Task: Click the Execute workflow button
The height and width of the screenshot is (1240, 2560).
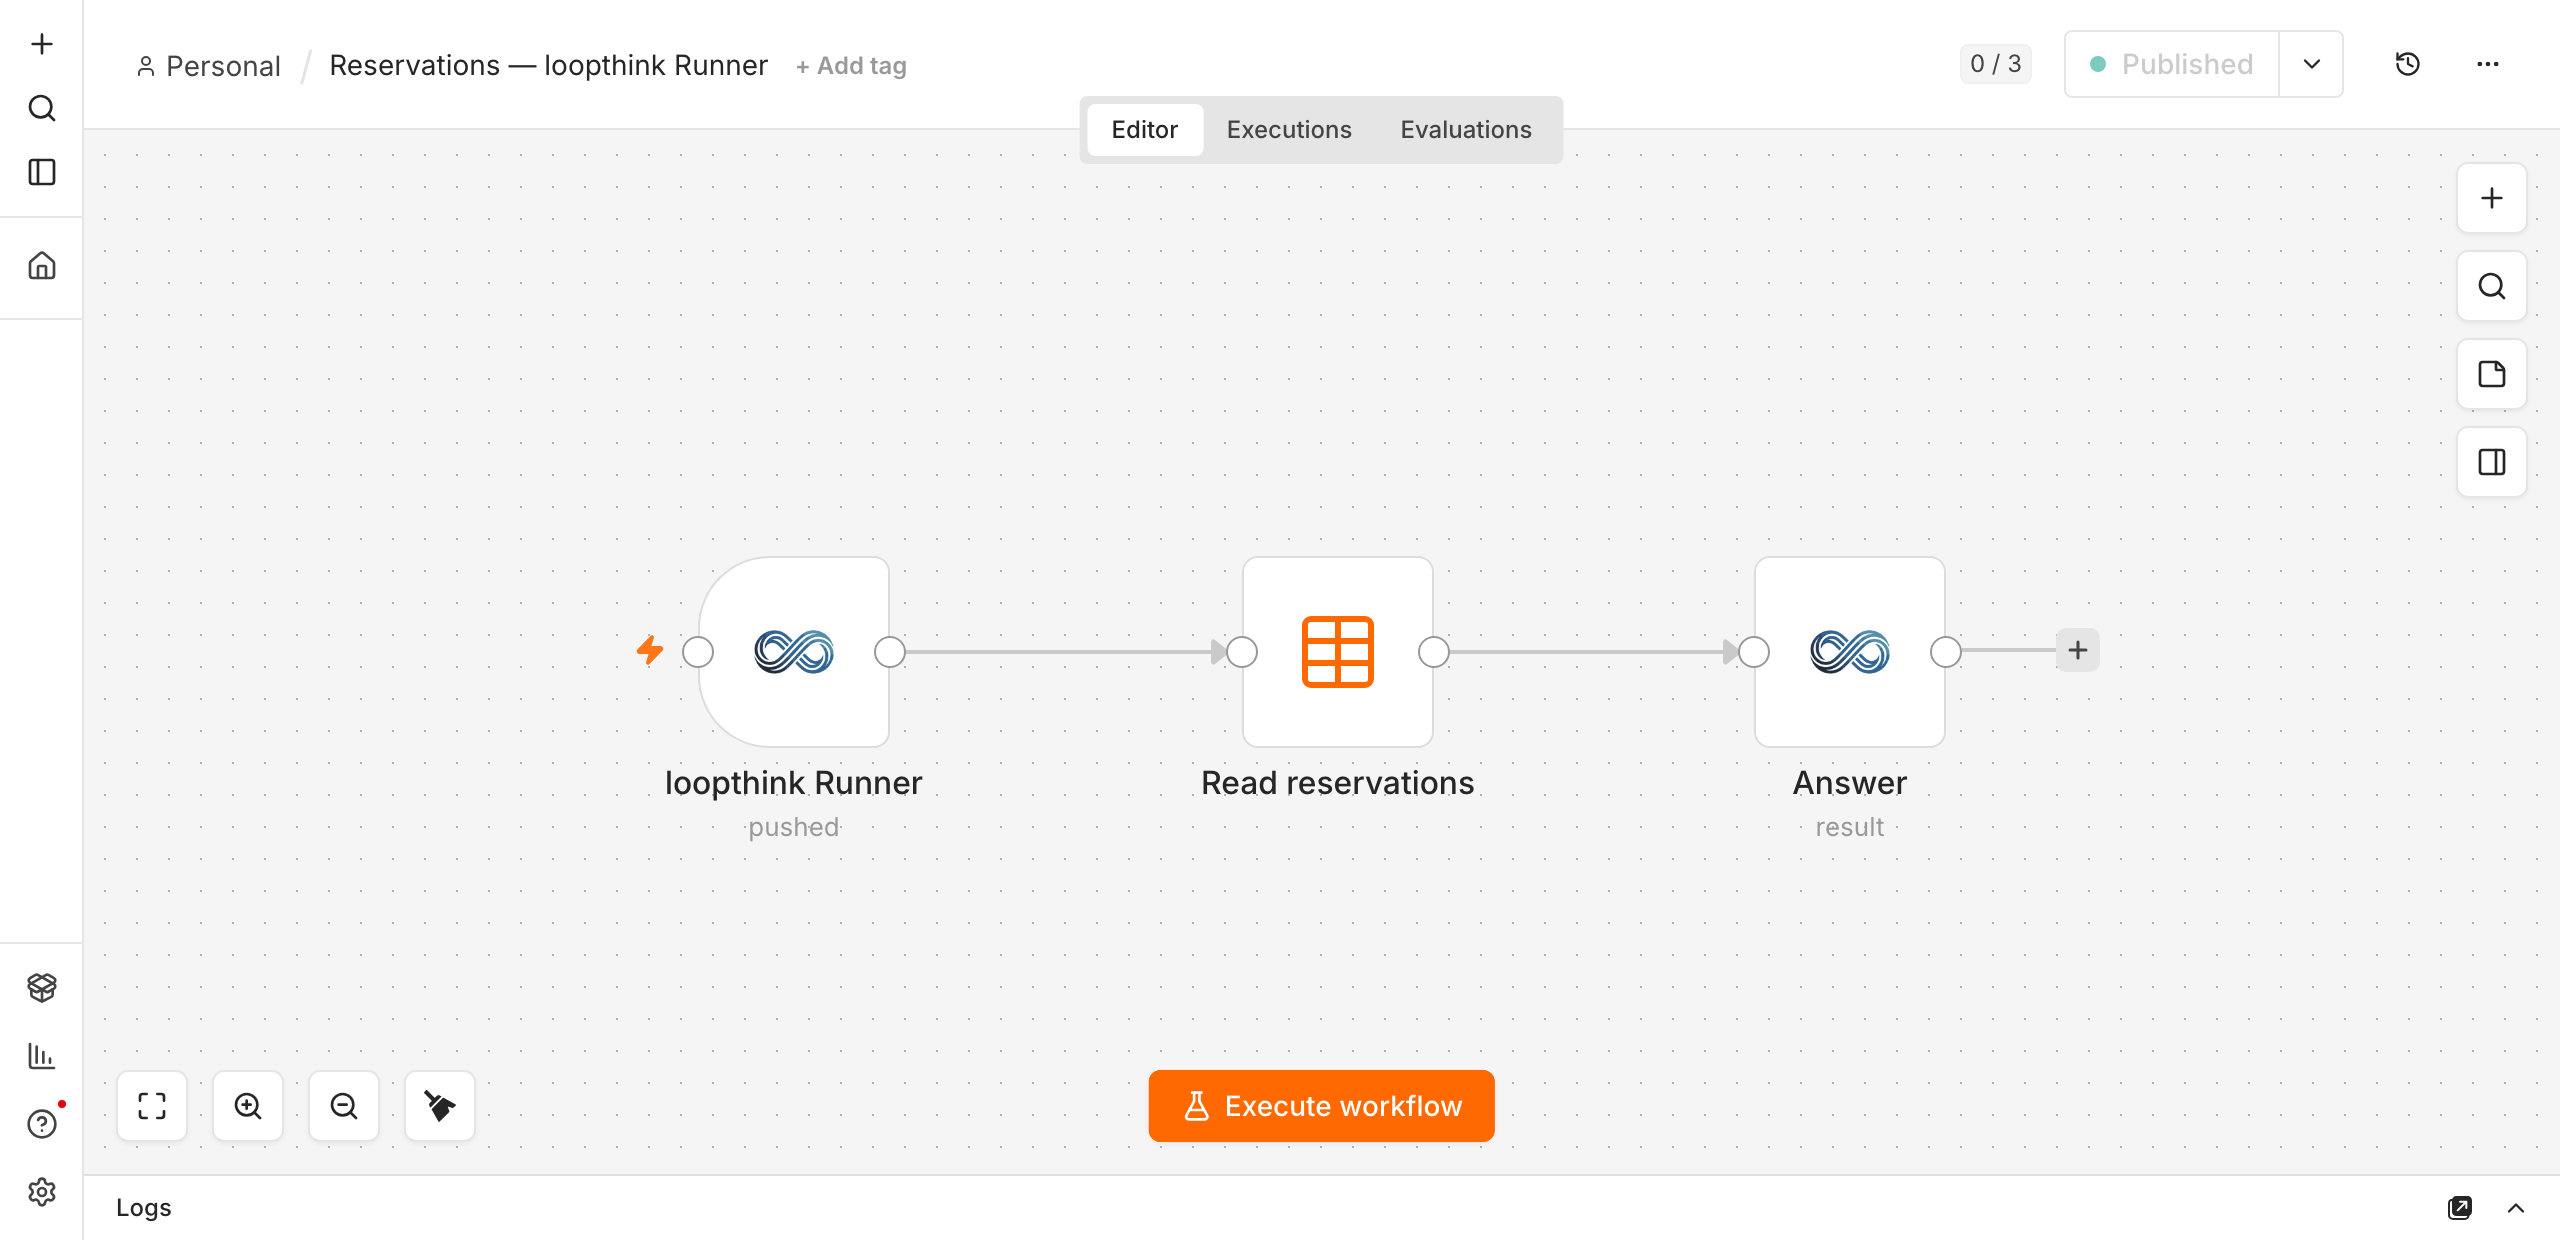Action: pyautogui.click(x=1322, y=1106)
